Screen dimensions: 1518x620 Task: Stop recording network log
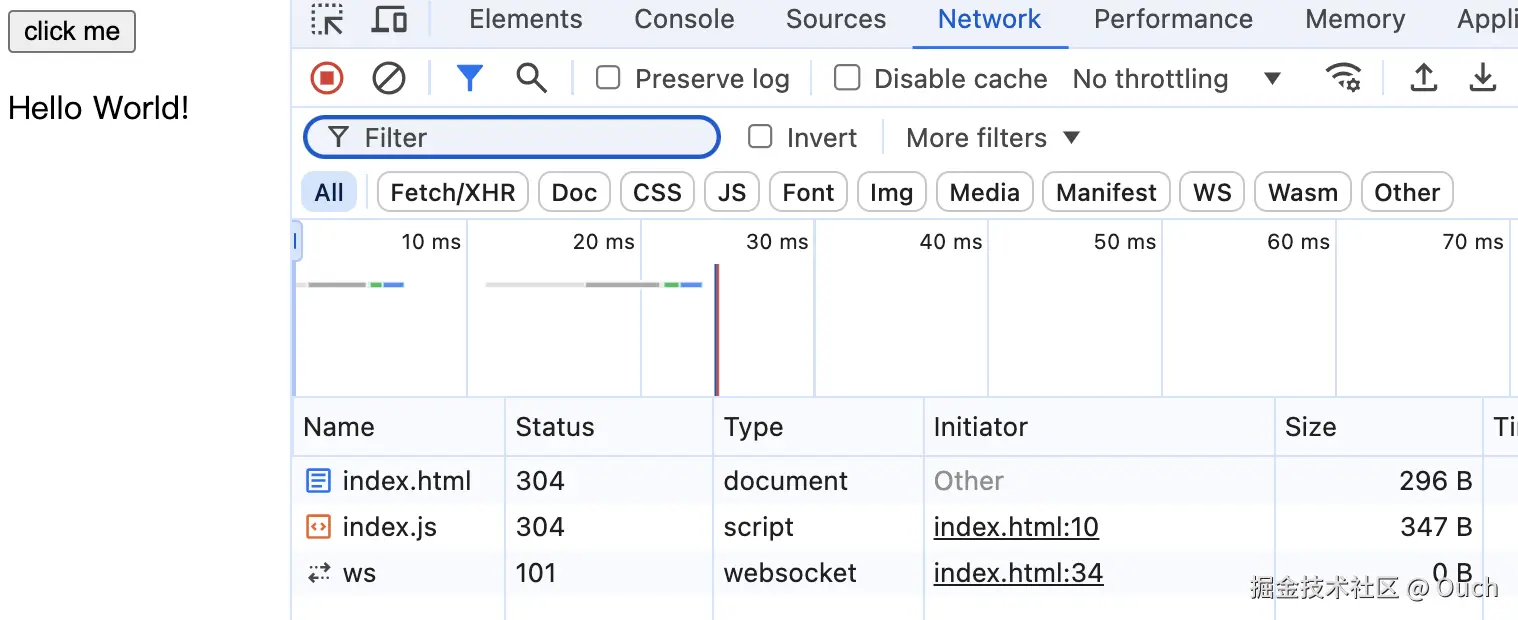pos(326,78)
